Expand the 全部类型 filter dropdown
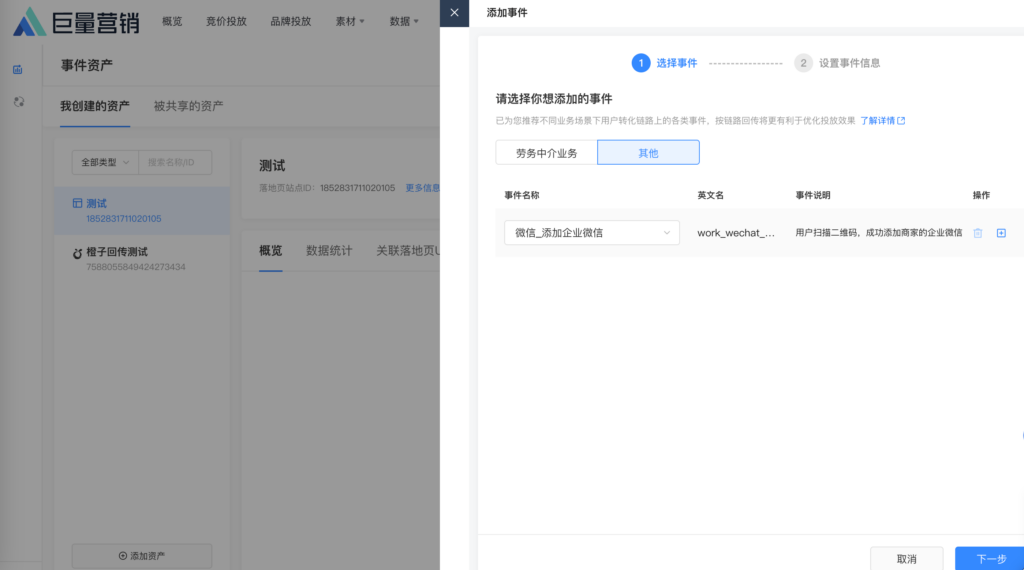Image resolution: width=1024 pixels, height=570 pixels. click(105, 162)
